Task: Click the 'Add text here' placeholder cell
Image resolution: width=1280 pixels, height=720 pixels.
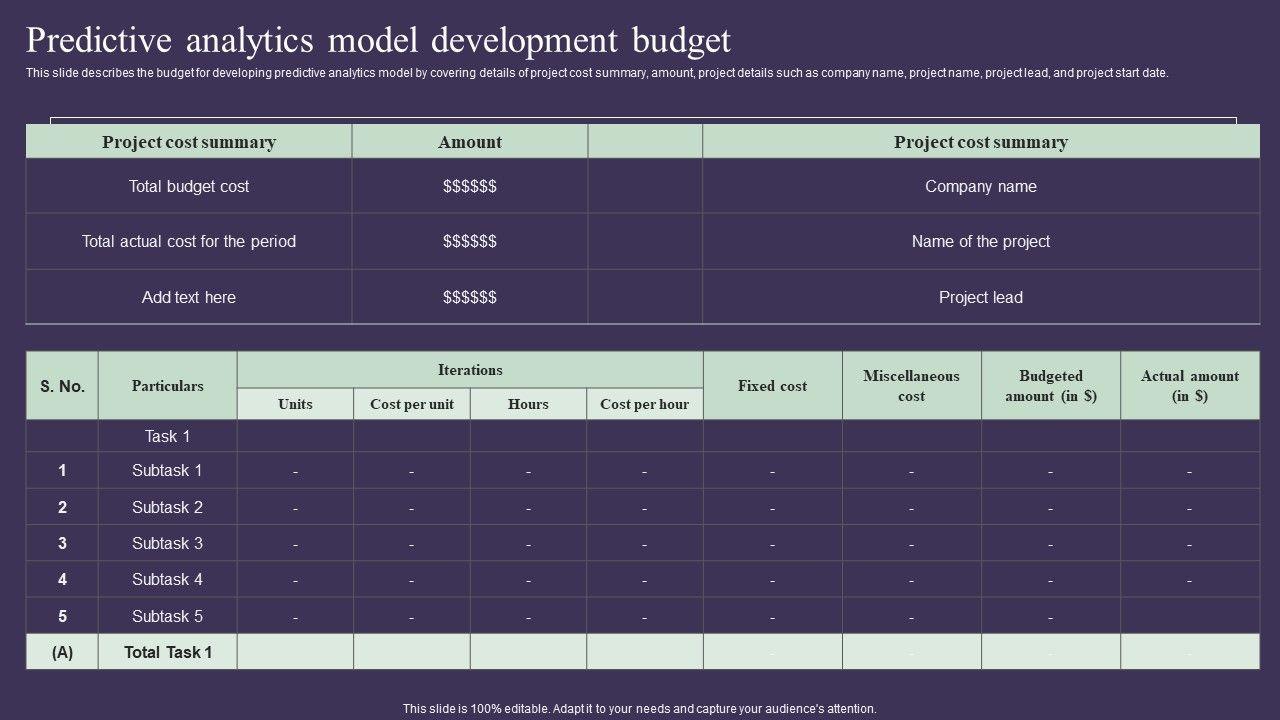Action: click(189, 297)
